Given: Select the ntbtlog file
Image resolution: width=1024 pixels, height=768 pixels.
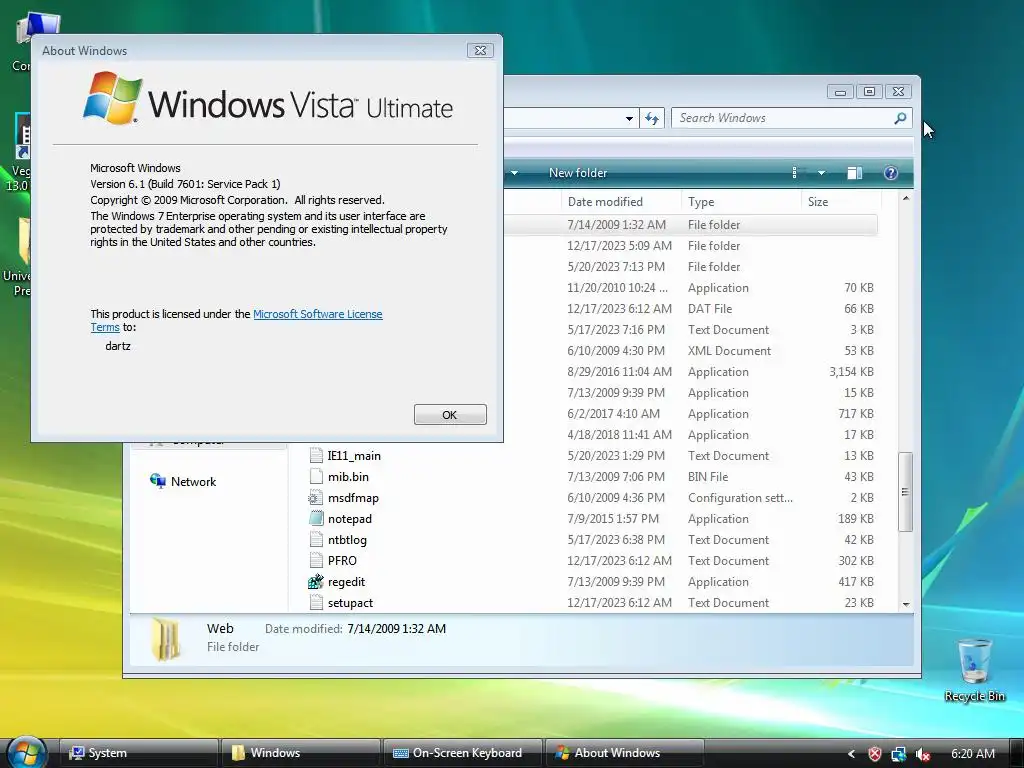Looking at the screenshot, I should pos(347,540).
